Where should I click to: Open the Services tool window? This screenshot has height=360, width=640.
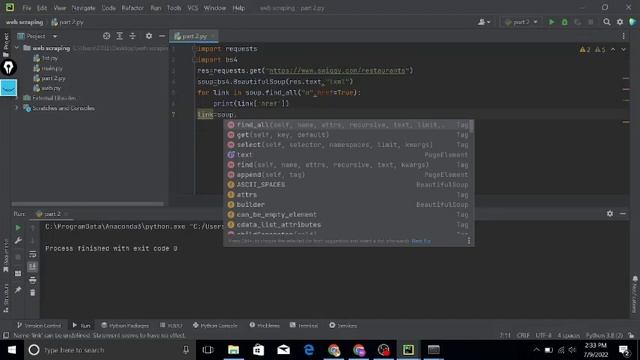pyautogui.click(x=343, y=325)
